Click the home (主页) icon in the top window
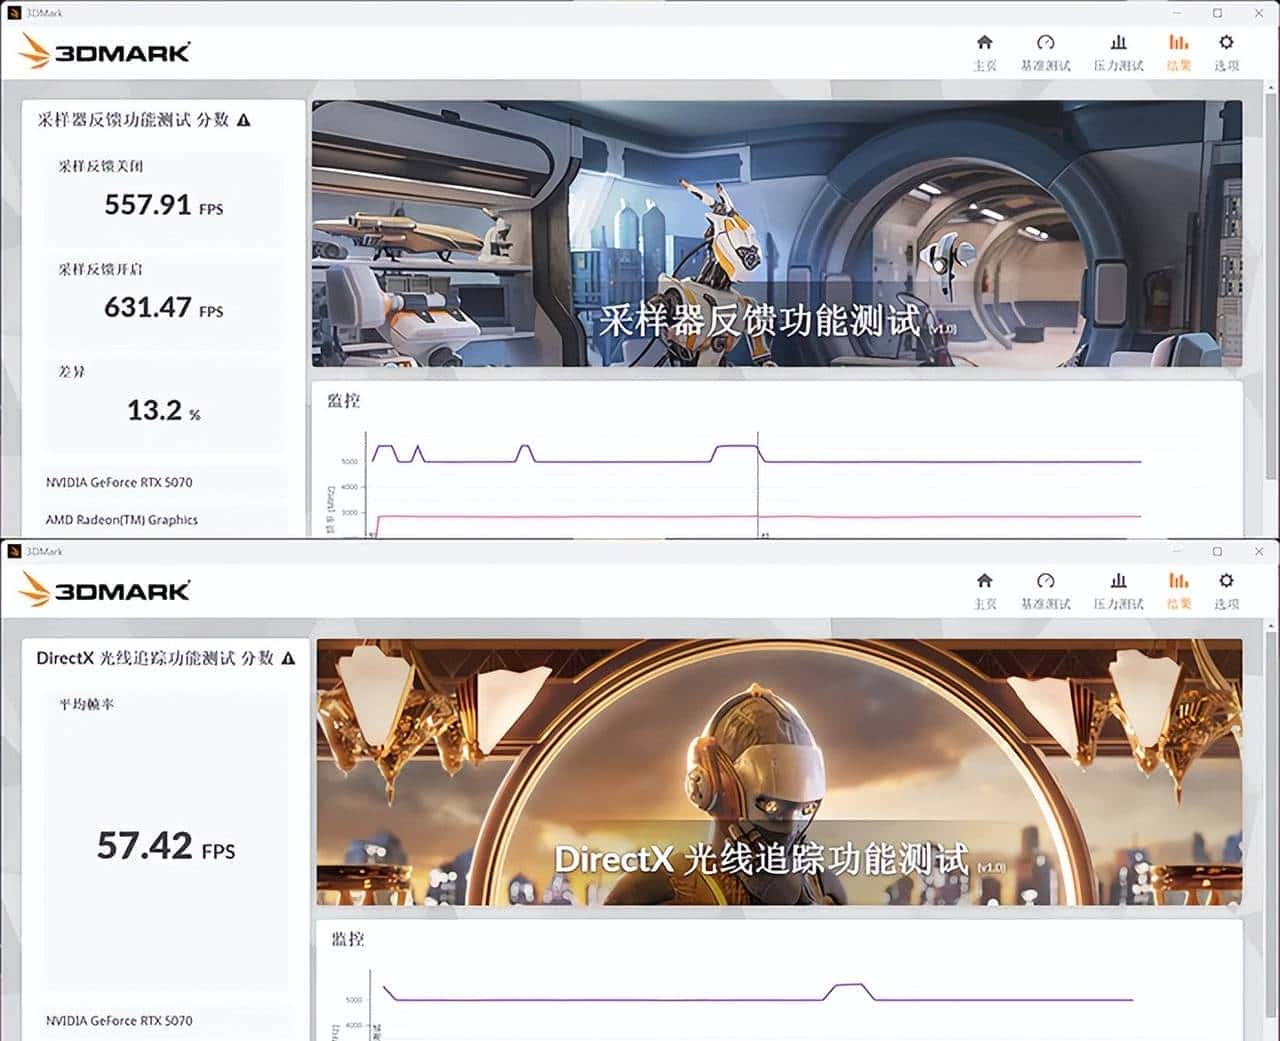This screenshot has height=1041, width=1280. click(984, 52)
